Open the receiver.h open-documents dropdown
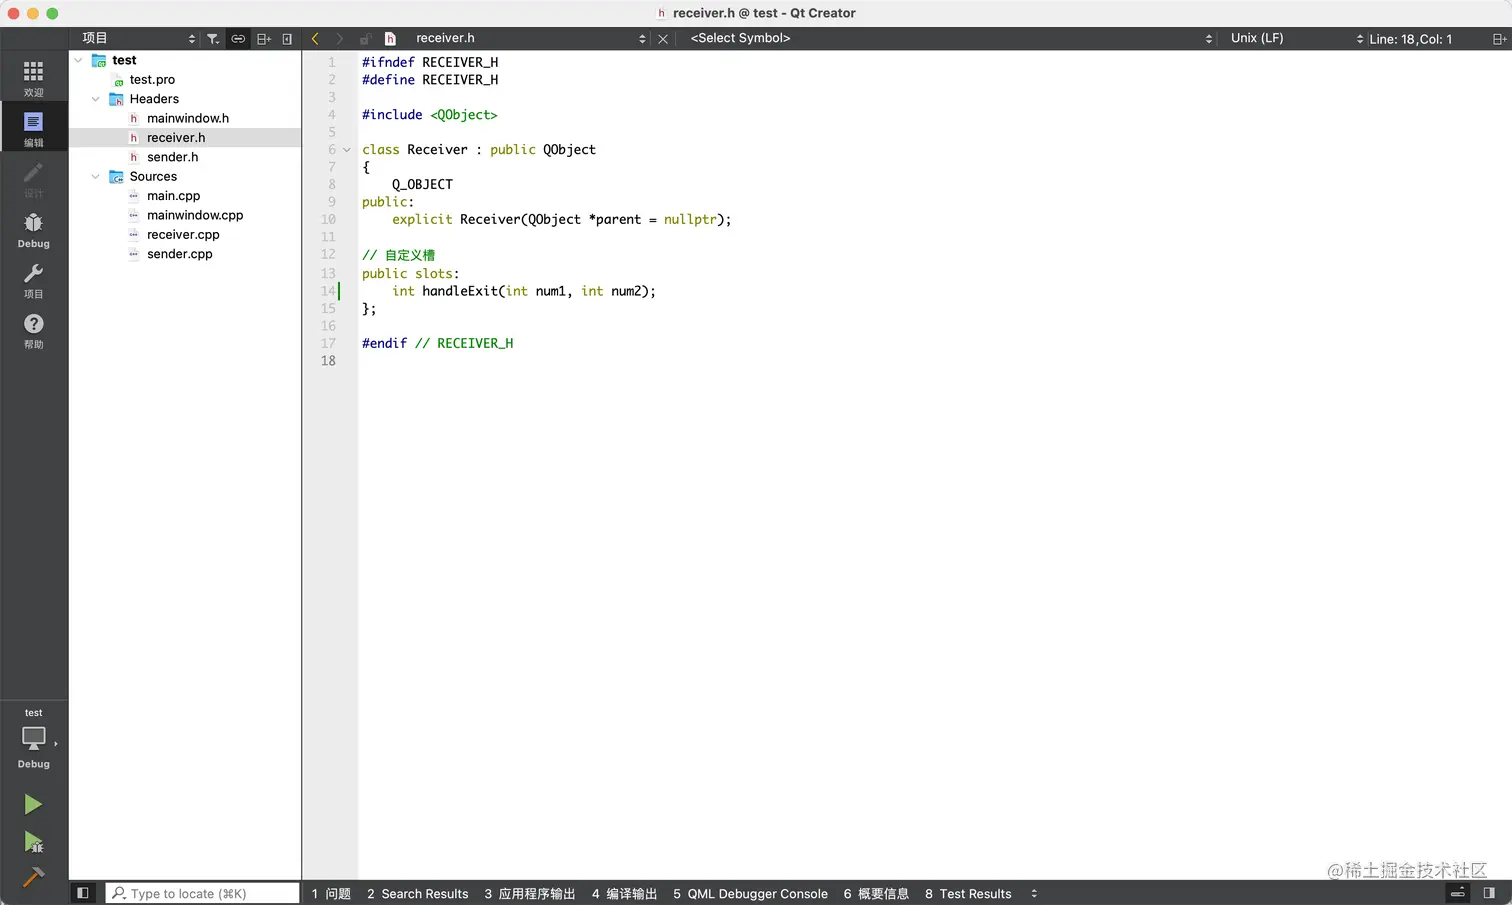This screenshot has width=1512, height=905. click(530, 38)
